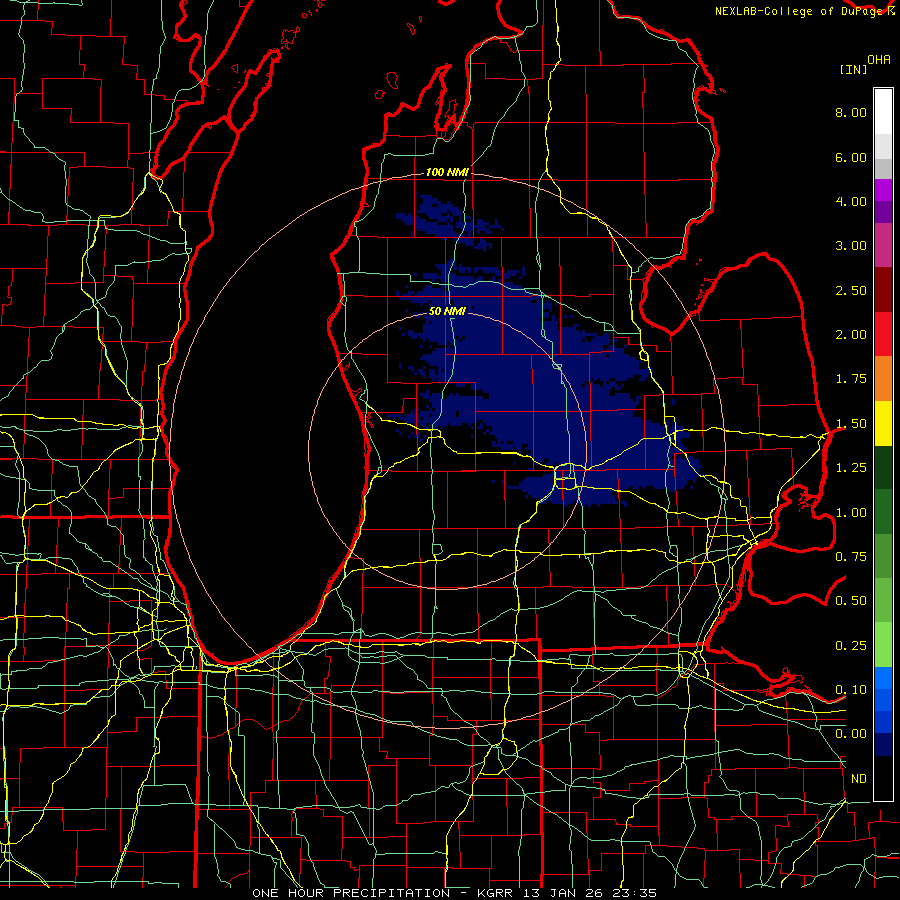This screenshot has width=900, height=900.
Task: Click the 'OHA' product label
Action: [x=879, y=60]
